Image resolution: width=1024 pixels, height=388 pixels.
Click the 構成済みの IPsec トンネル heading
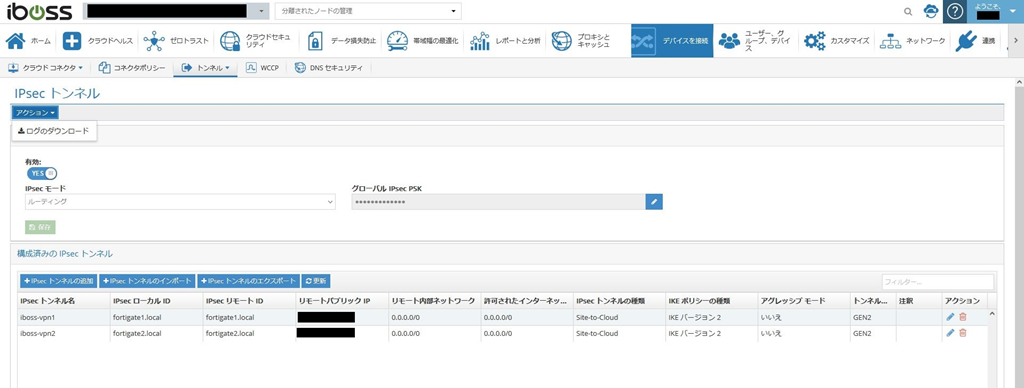coord(65,253)
